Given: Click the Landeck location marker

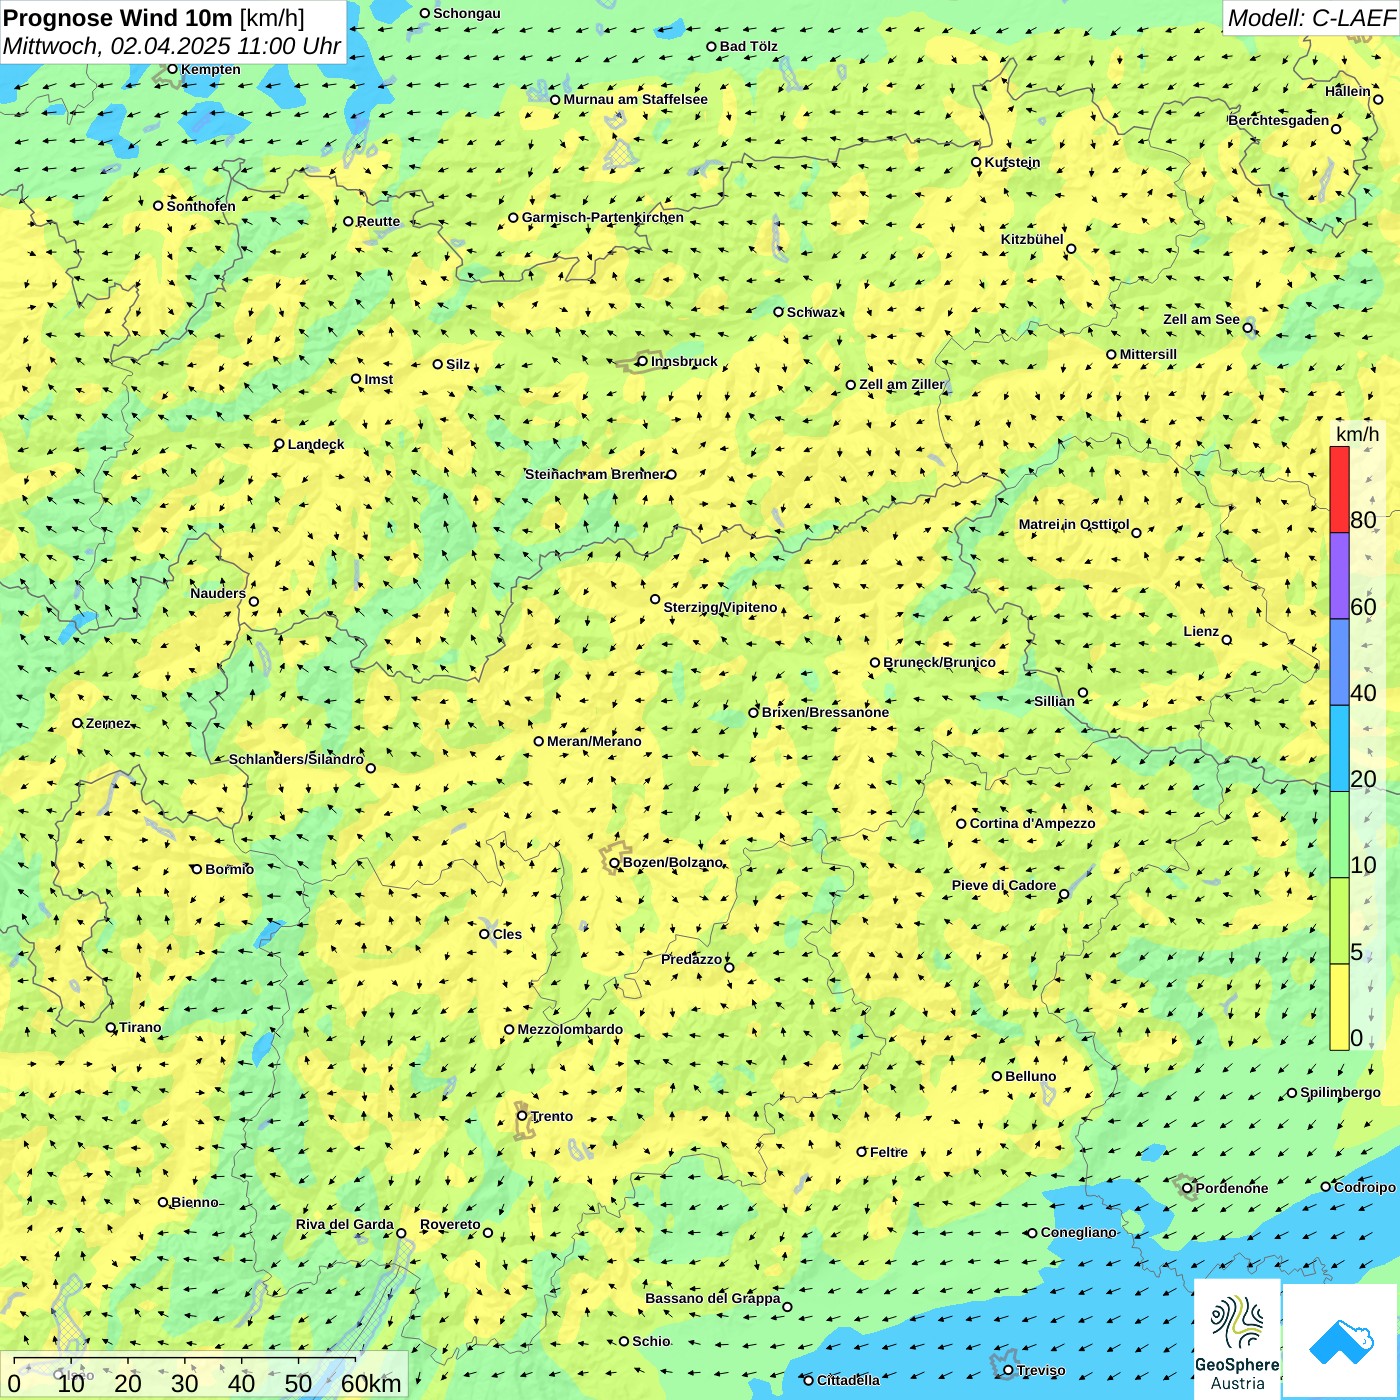Looking at the screenshot, I should coord(279,444).
